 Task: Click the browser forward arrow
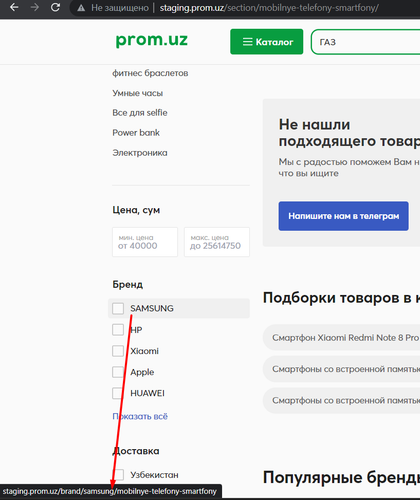[x=35, y=7]
